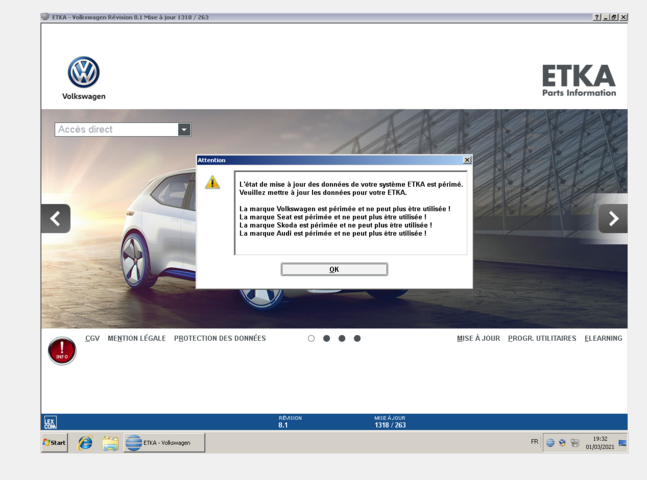
Task: Click the line about marque Volkswagen périmée
Action: pyautogui.click(x=345, y=209)
